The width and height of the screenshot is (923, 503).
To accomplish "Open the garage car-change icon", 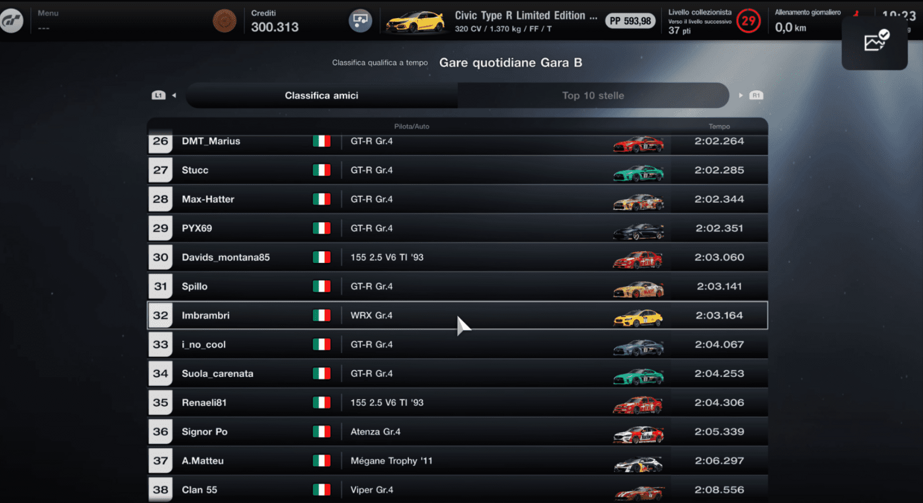I will tap(360, 21).
